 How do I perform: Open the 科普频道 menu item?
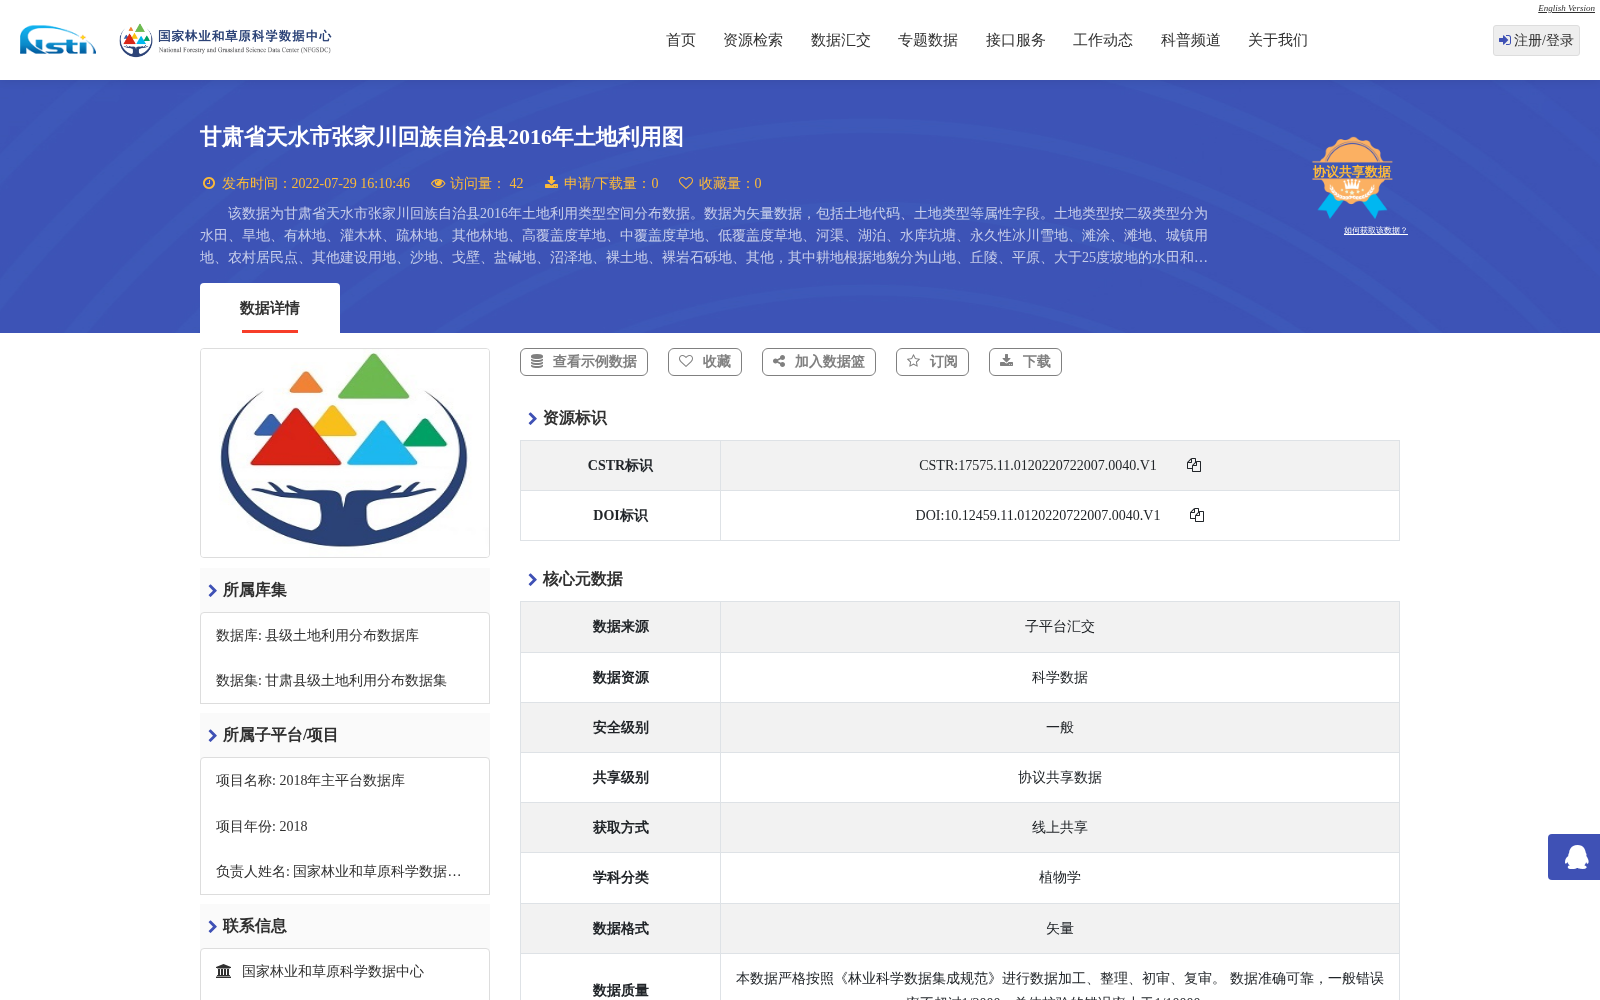(1191, 40)
